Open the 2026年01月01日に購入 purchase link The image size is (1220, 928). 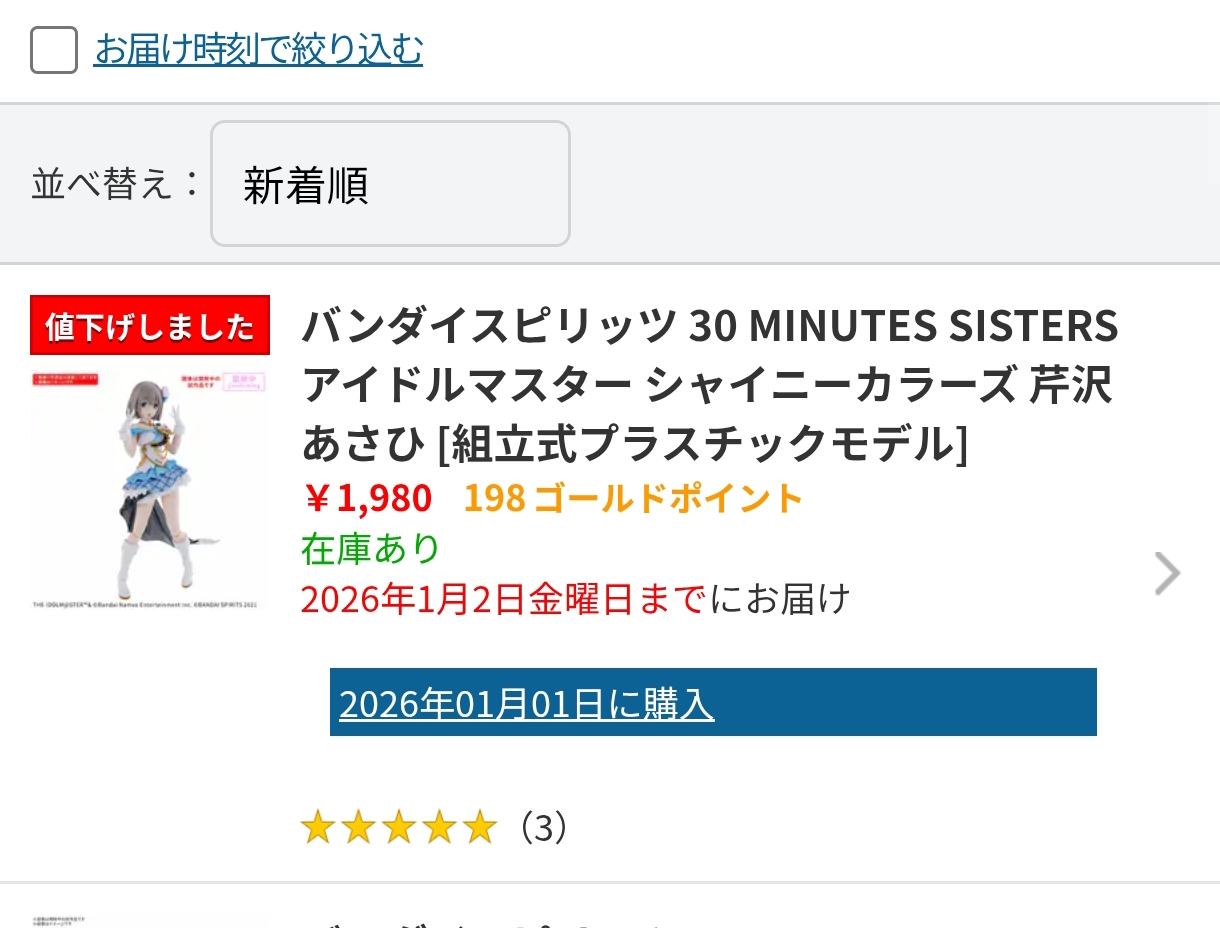click(x=526, y=704)
